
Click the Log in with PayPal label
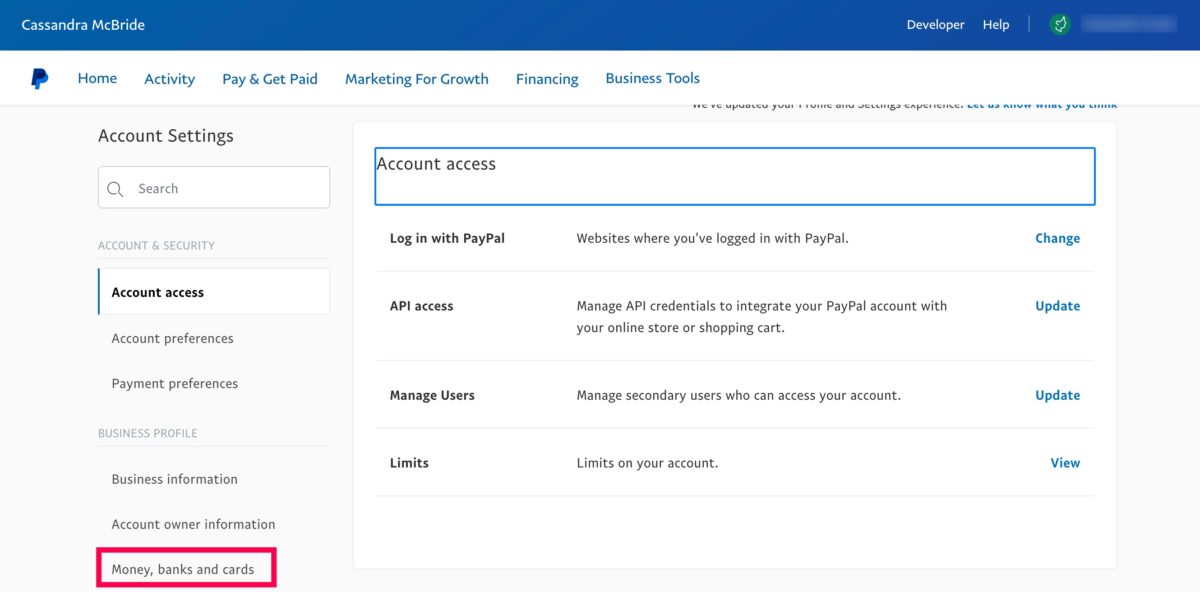[447, 239]
